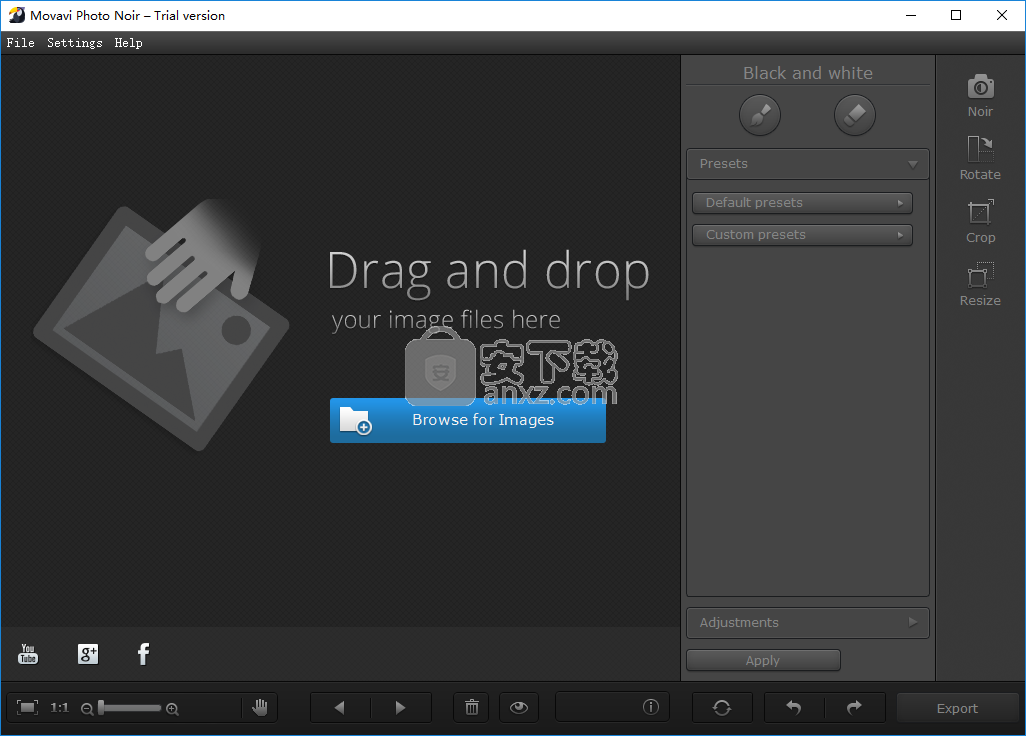Click the fit to screen icon
The width and height of the screenshot is (1026, 736).
pyautogui.click(x=27, y=707)
